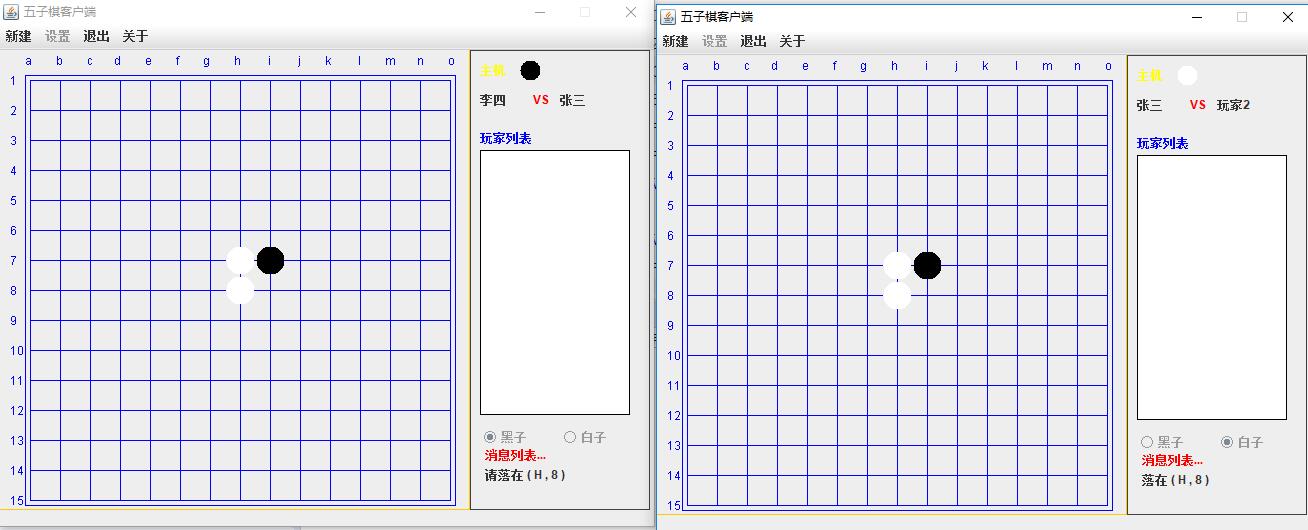
Task: Click white stone at row 7 on left board
Action: 240,260
